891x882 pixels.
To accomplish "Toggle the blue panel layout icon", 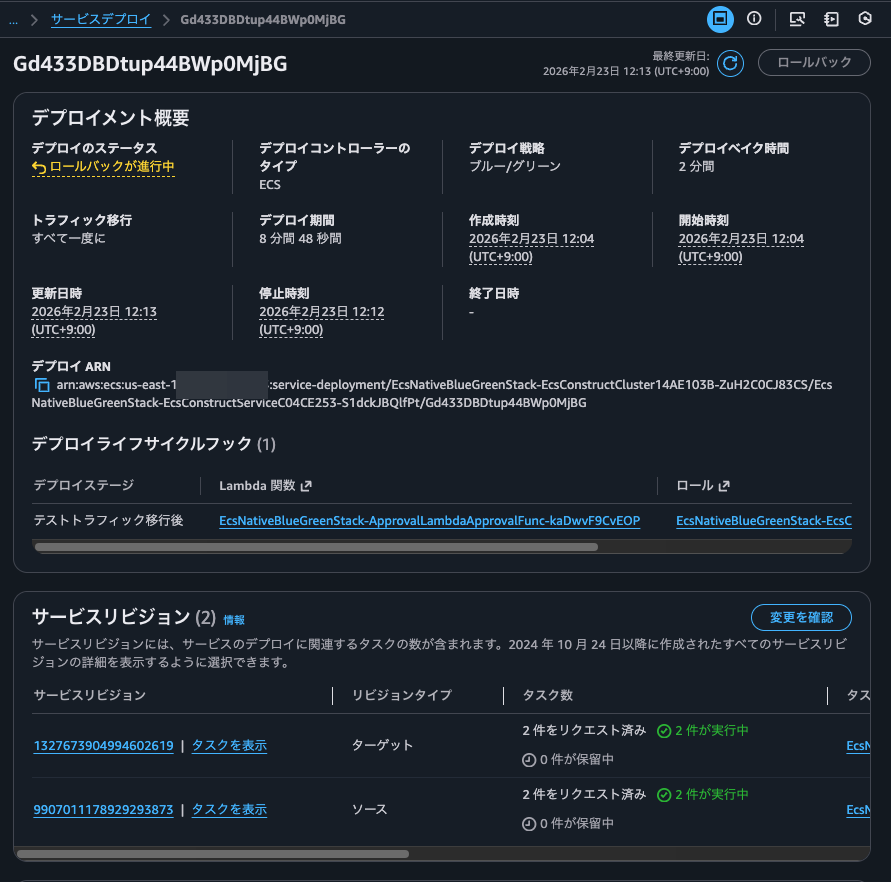I will click(720, 18).
